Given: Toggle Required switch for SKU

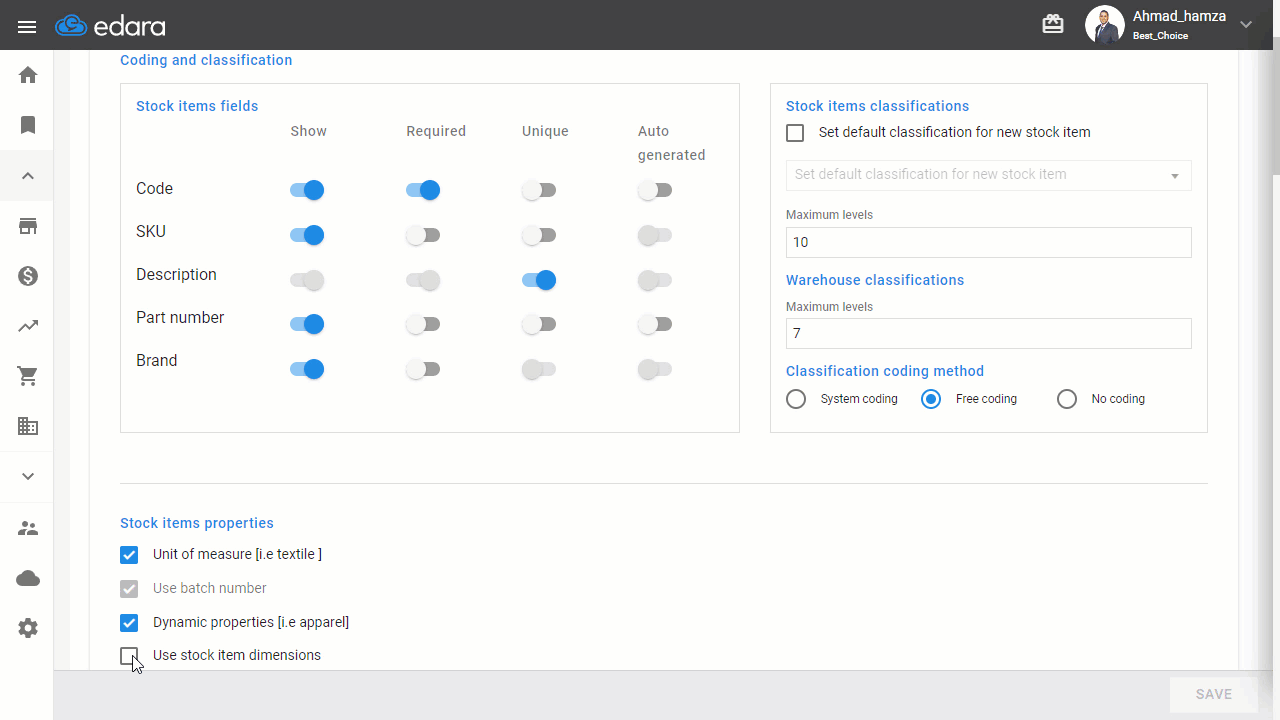Looking at the screenshot, I should 423,235.
